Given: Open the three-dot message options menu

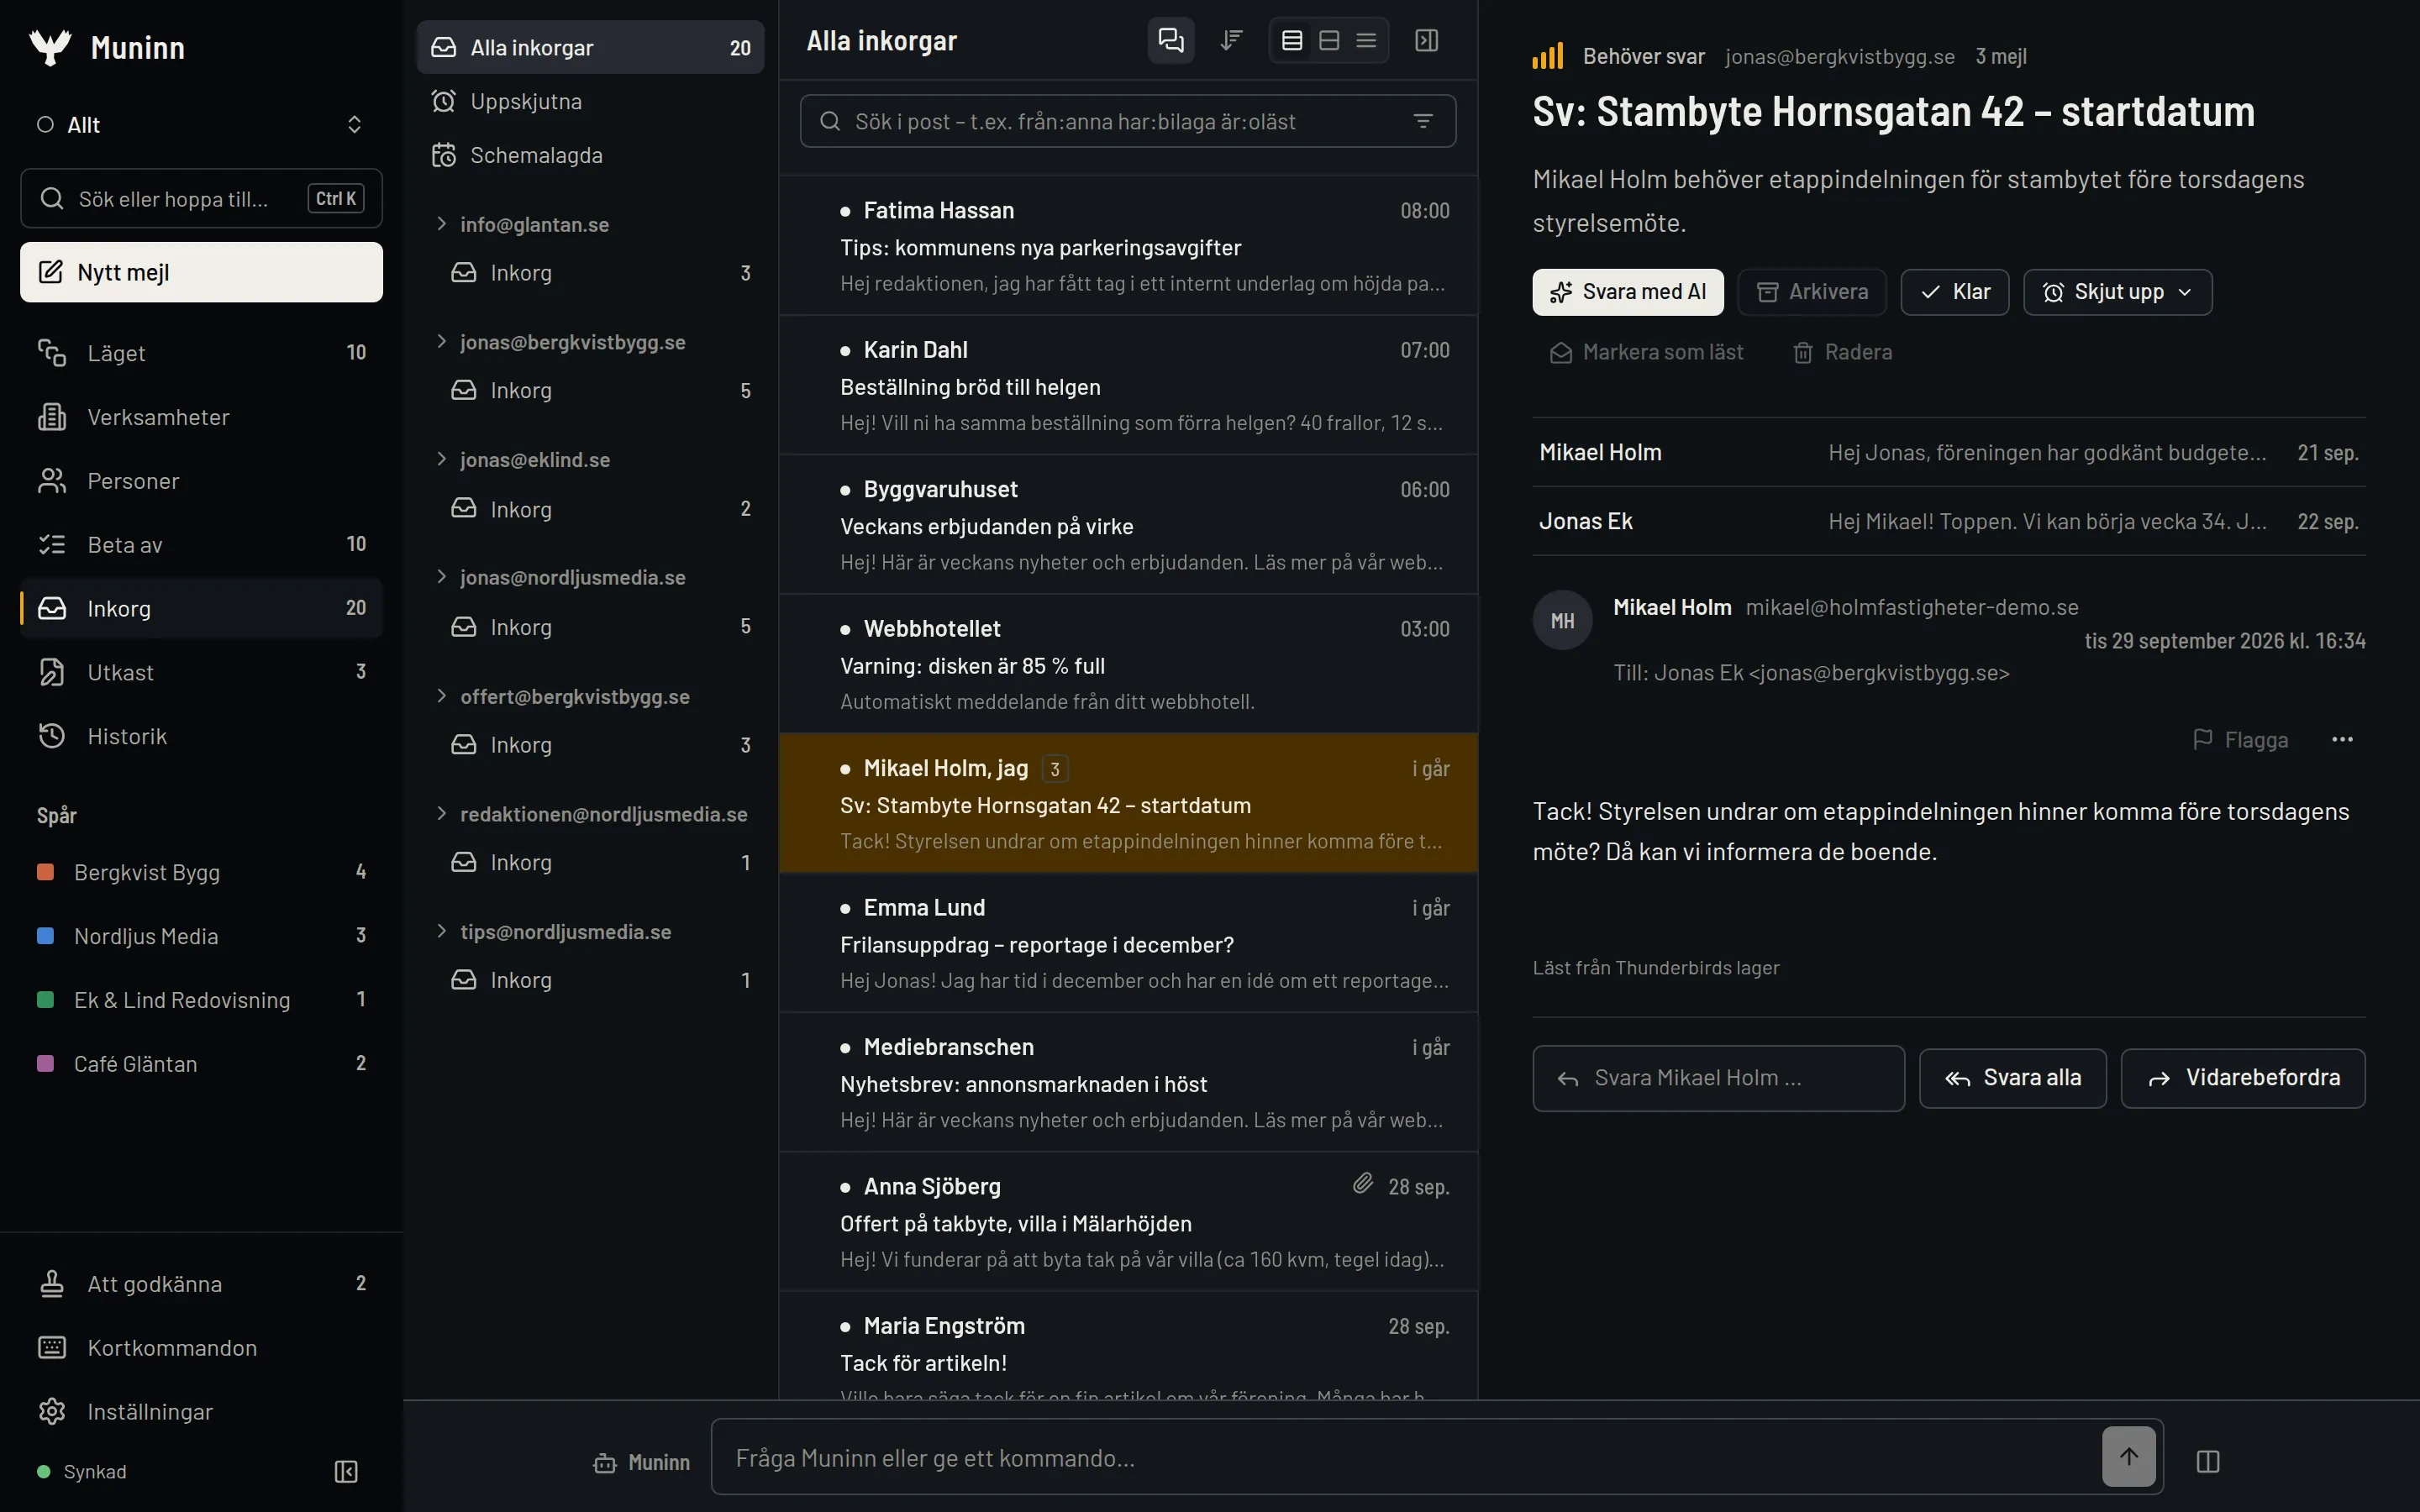Looking at the screenshot, I should (2342, 740).
